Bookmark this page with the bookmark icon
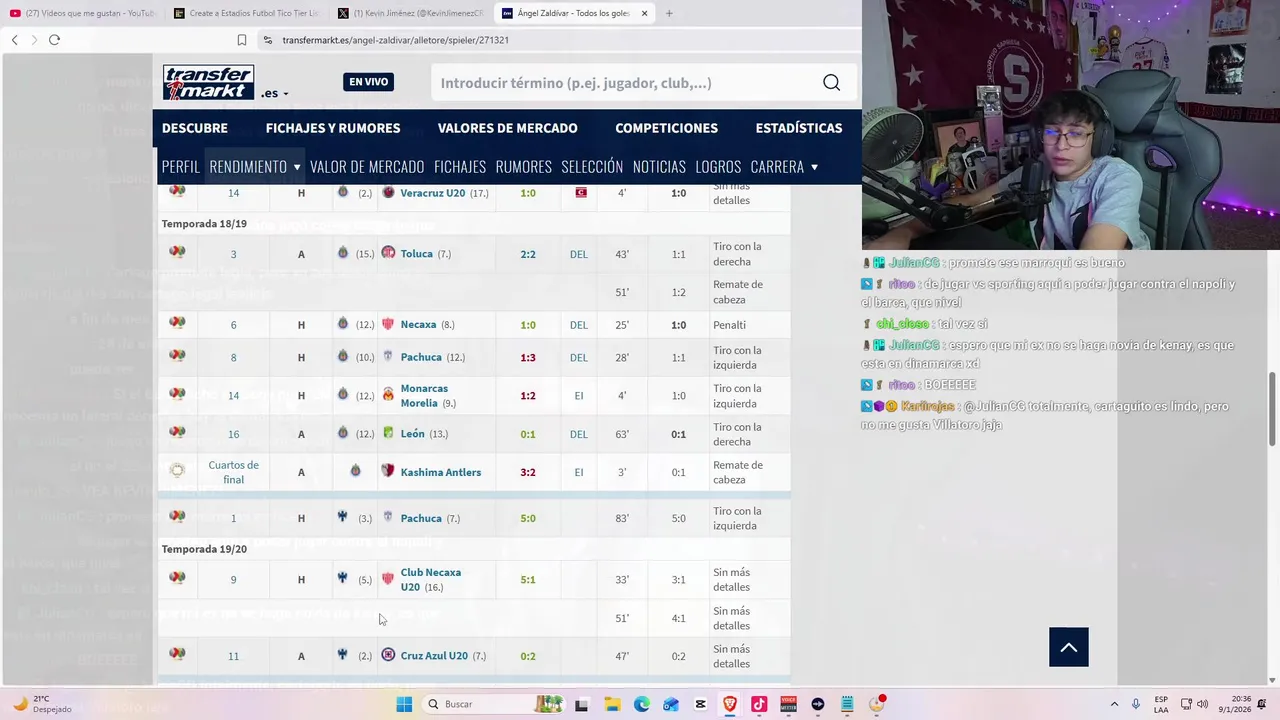The image size is (1280, 720). coord(242,40)
